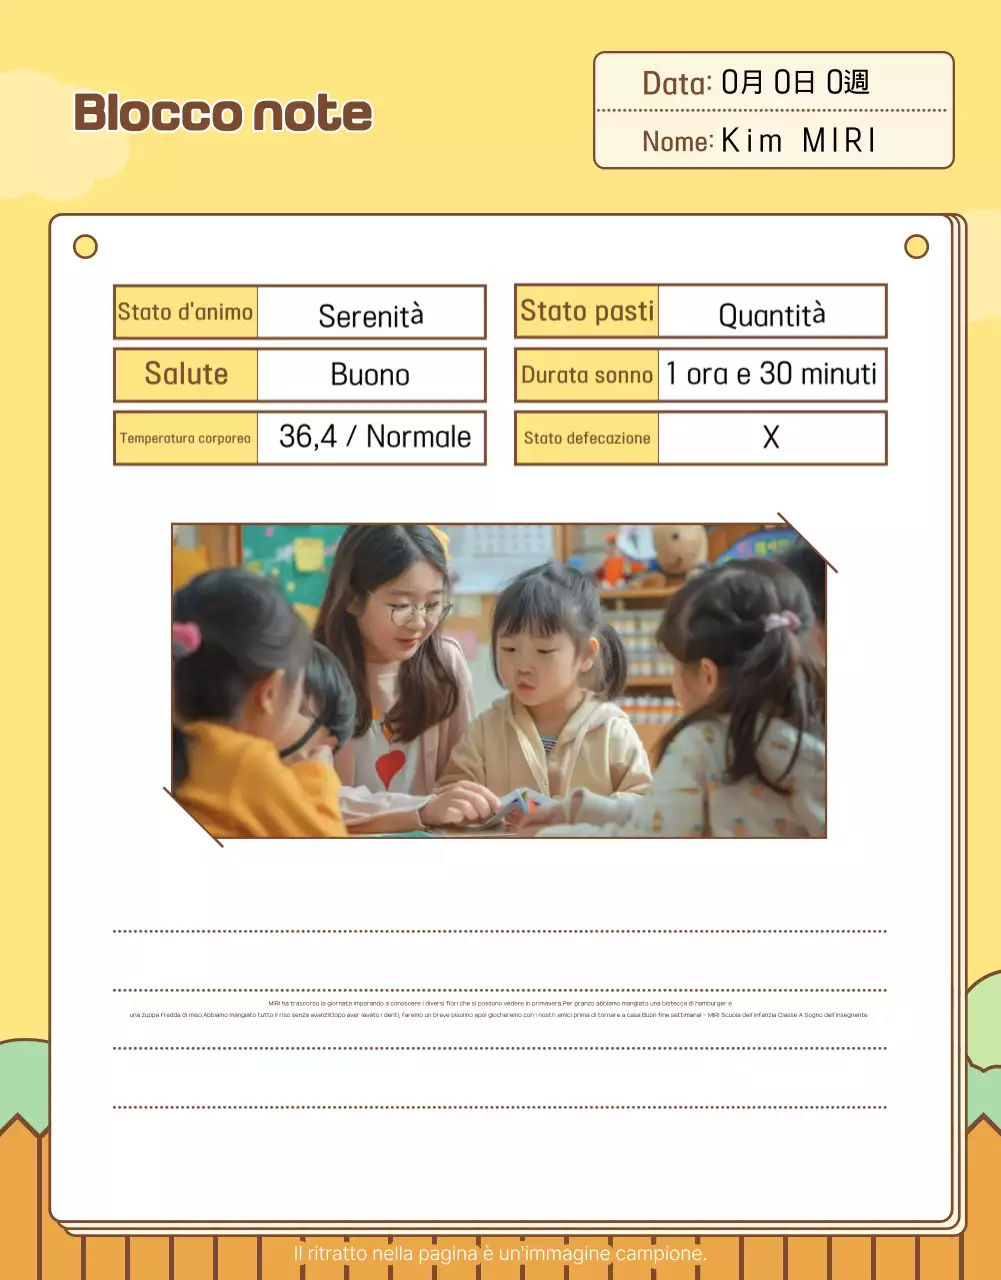Click the Data field value

795,82
